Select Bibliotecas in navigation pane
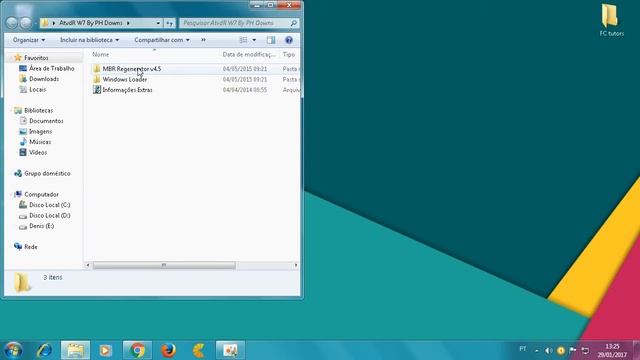The height and width of the screenshot is (360, 640). click(38, 111)
